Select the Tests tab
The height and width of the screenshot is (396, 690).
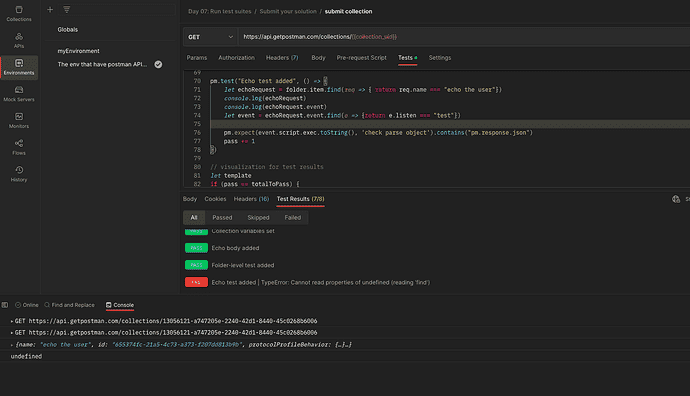point(407,58)
